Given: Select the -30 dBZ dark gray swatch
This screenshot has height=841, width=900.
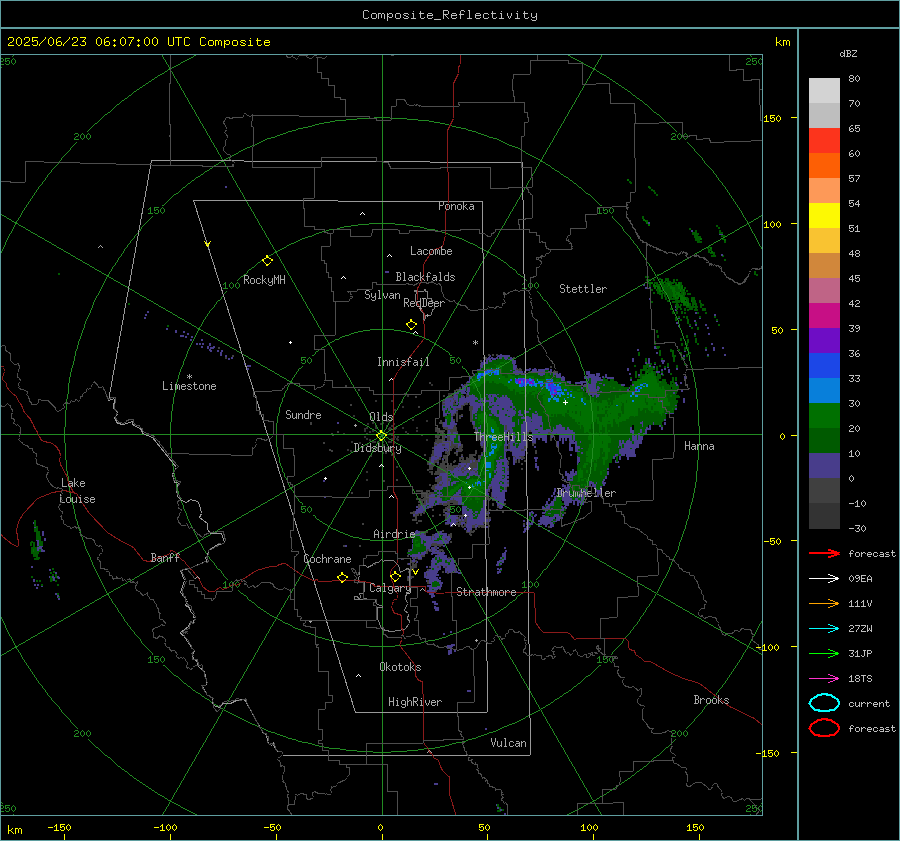Looking at the screenshot, I should (x=824, y=516).
